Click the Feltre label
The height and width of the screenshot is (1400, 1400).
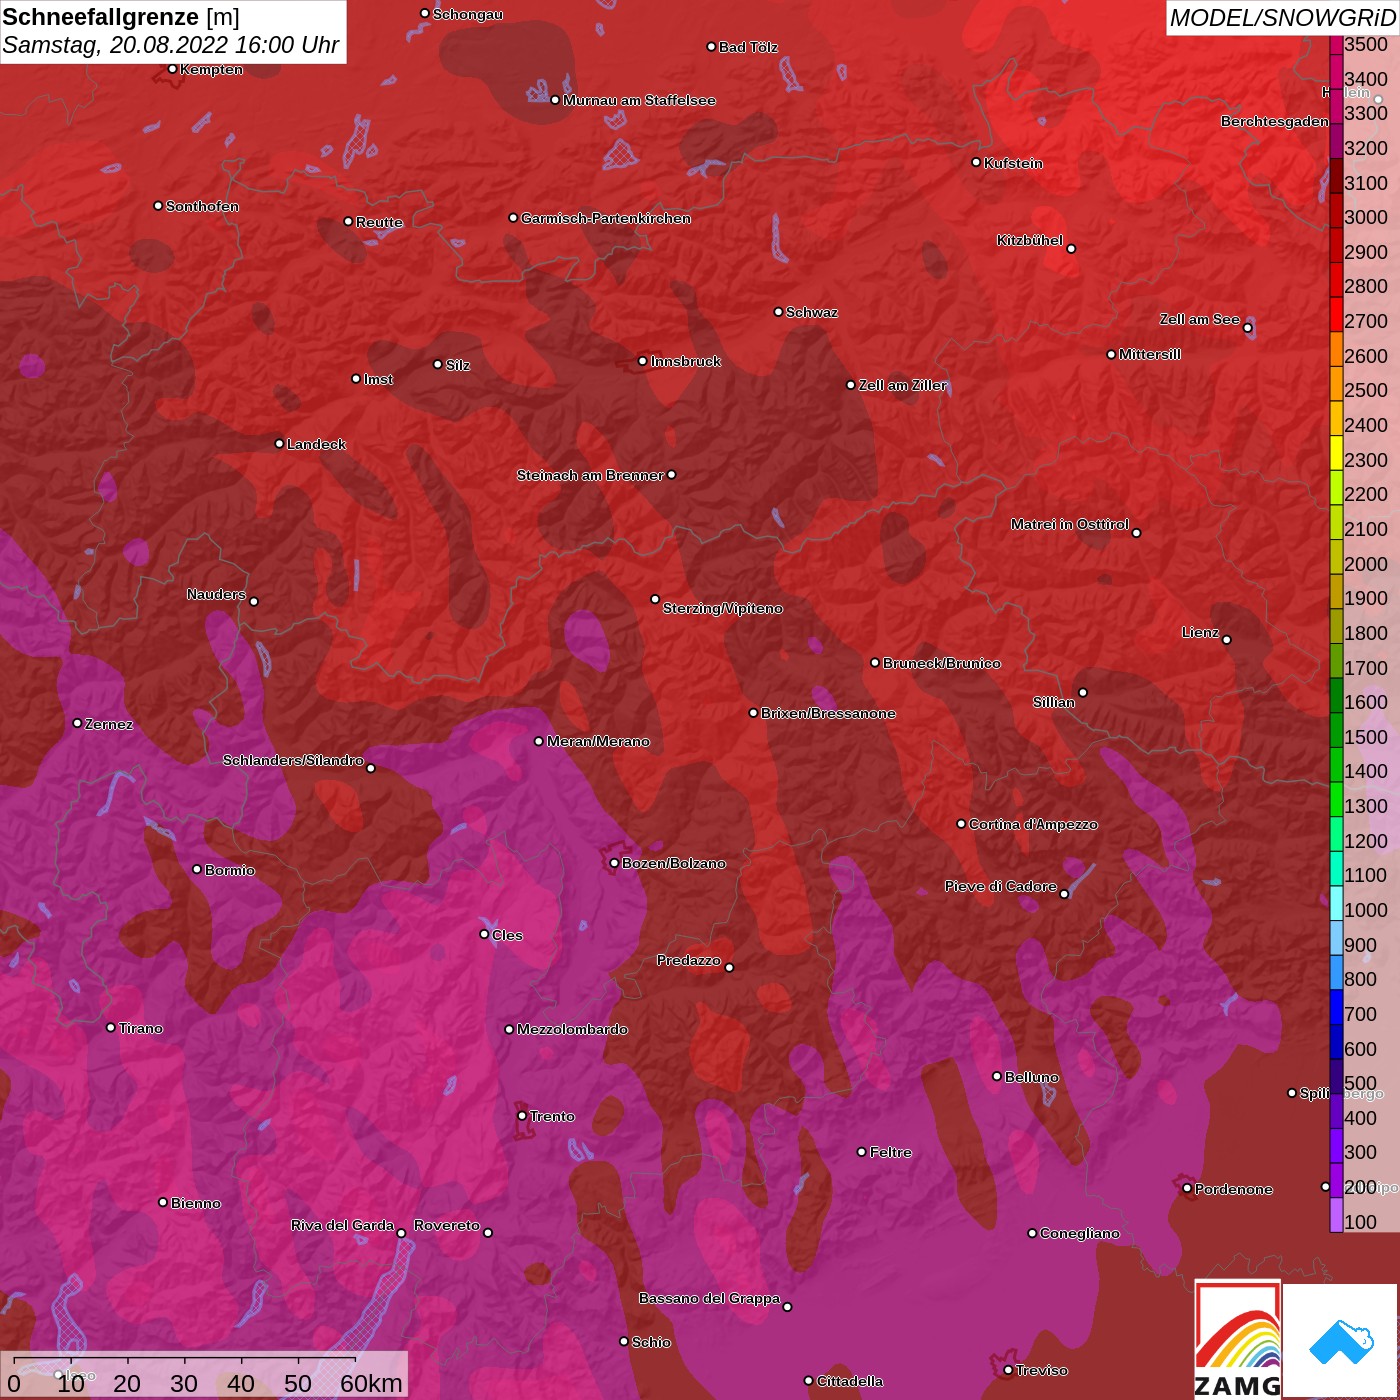[x=891, y=1152]
